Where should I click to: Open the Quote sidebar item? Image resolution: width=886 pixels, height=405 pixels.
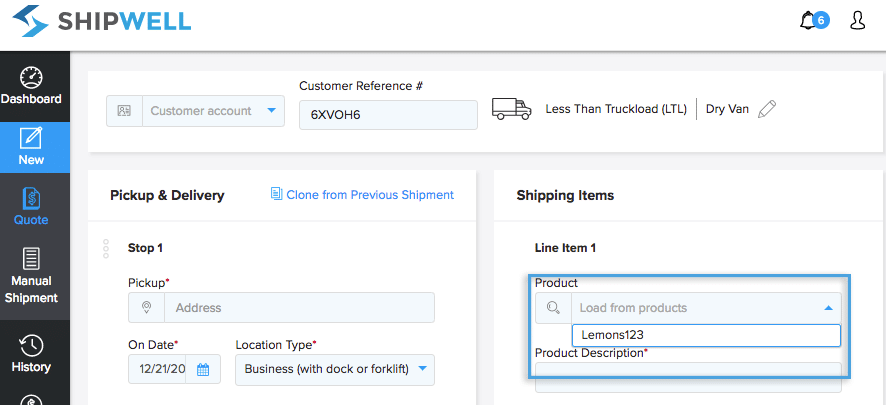31,206
